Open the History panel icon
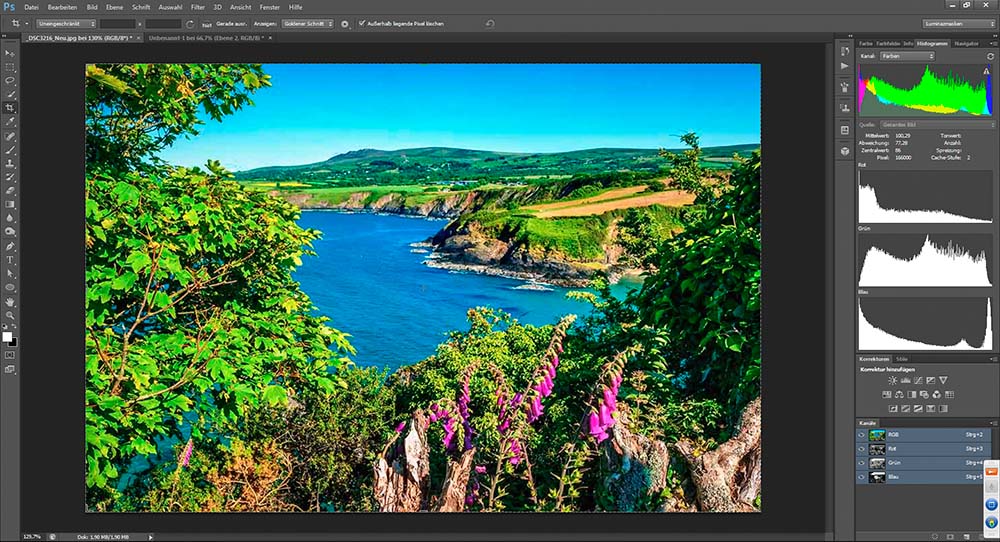 pyautogui.click(x=845, y=50)
